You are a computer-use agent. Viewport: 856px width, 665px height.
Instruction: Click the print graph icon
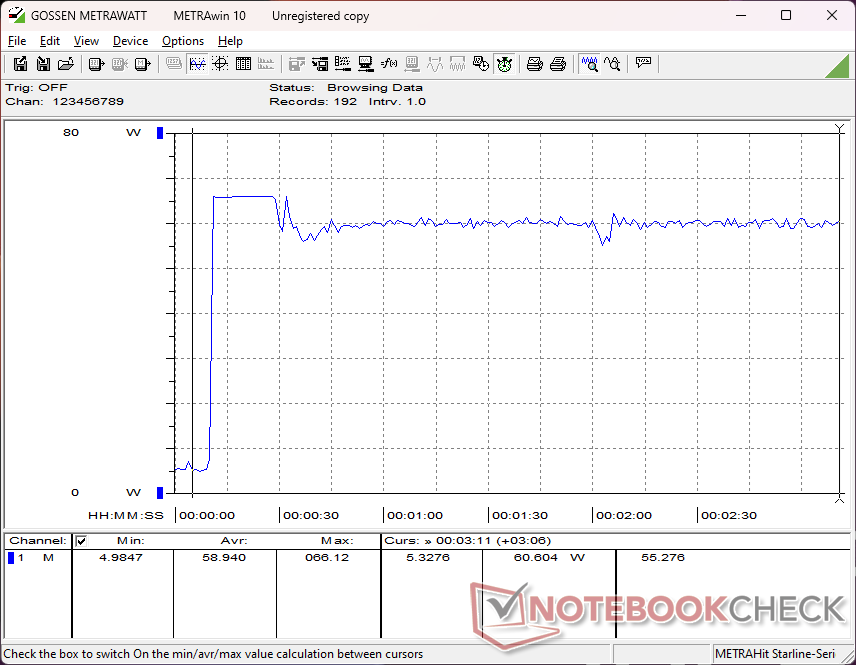click(534, 64)
